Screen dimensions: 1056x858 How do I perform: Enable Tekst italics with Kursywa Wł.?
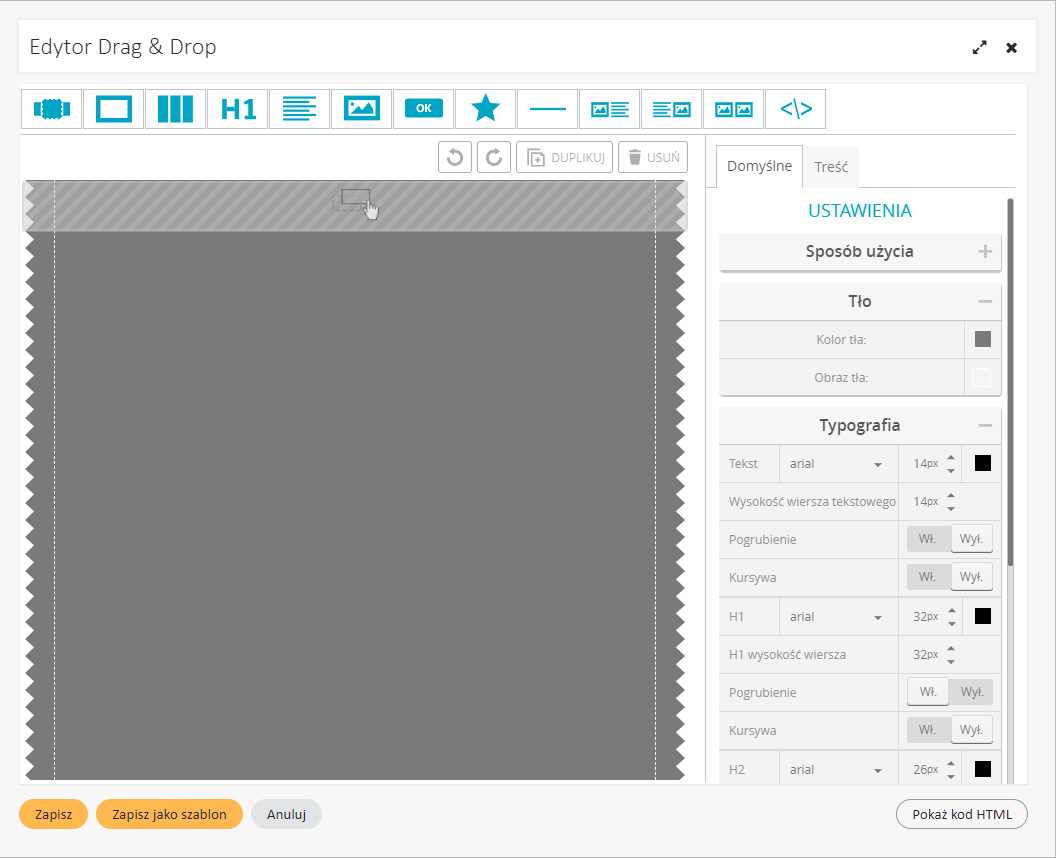click(x=927, y=577)
